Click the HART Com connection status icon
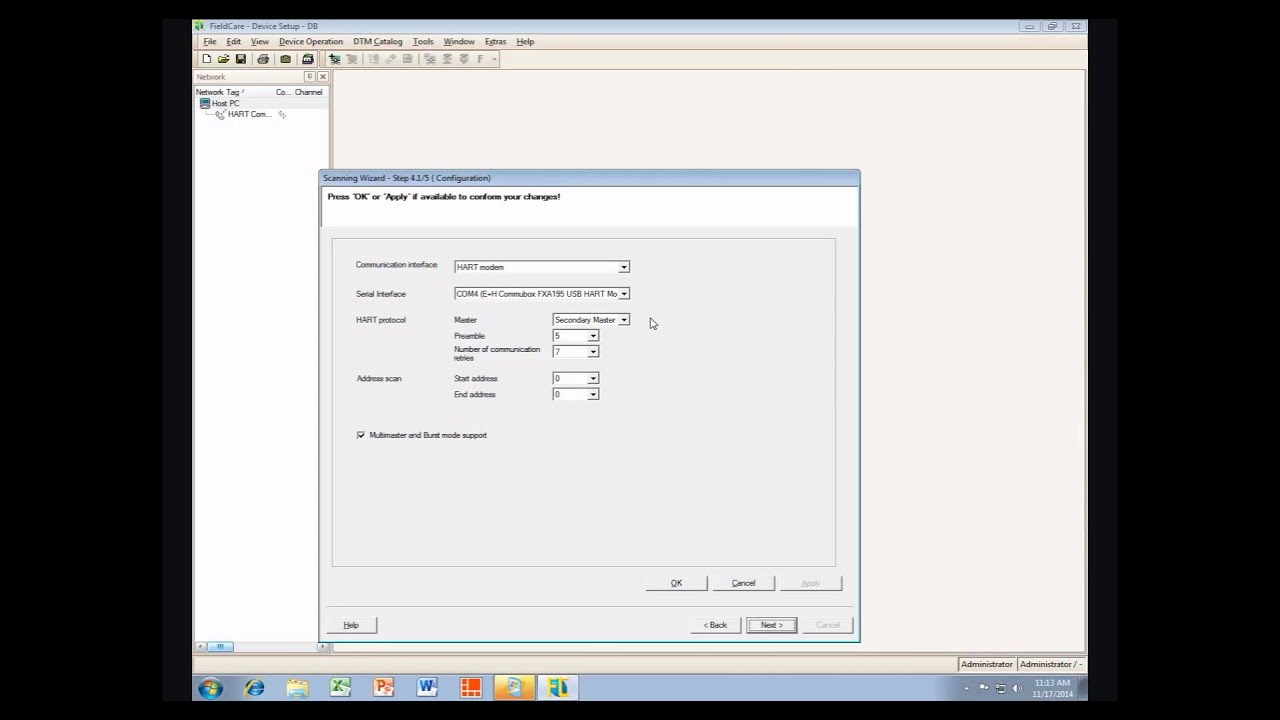Viewport: 1280px width, 720px height. coord(282,114)
